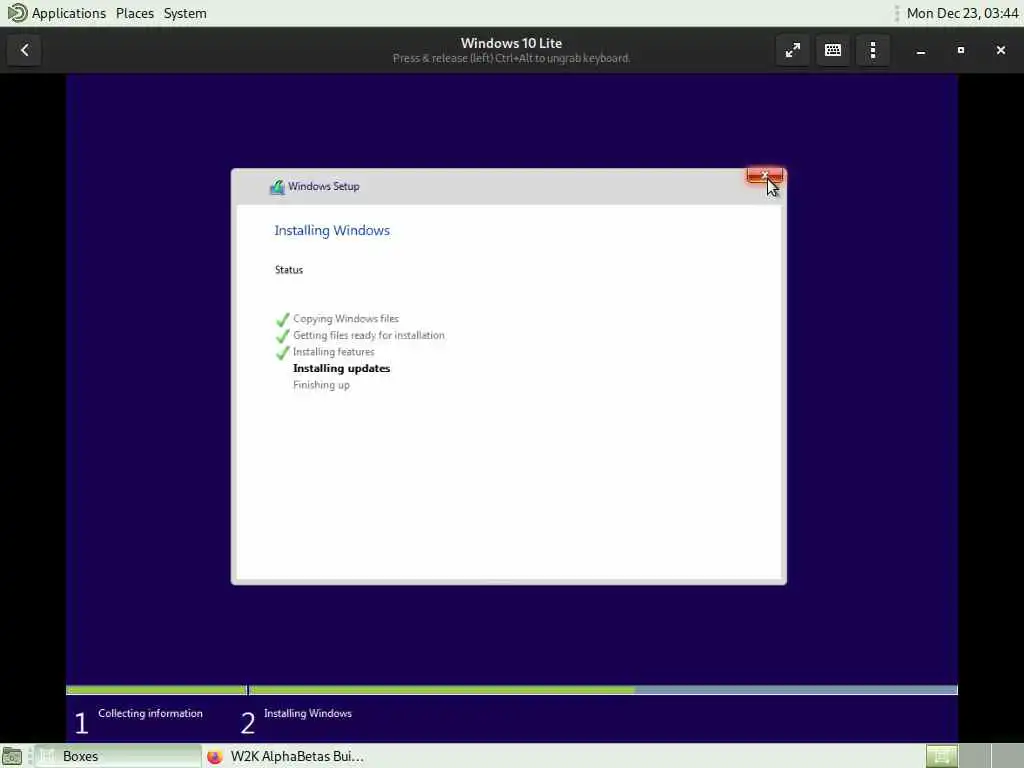Click the Firefox icon in taskbar
The image size is (1024, 768).
coord(215,756)
